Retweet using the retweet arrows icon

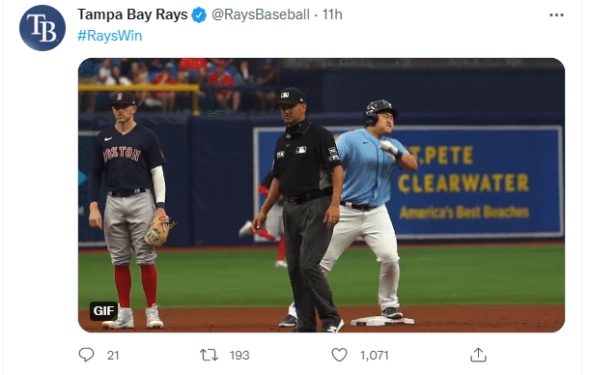(x=209, y=355)
